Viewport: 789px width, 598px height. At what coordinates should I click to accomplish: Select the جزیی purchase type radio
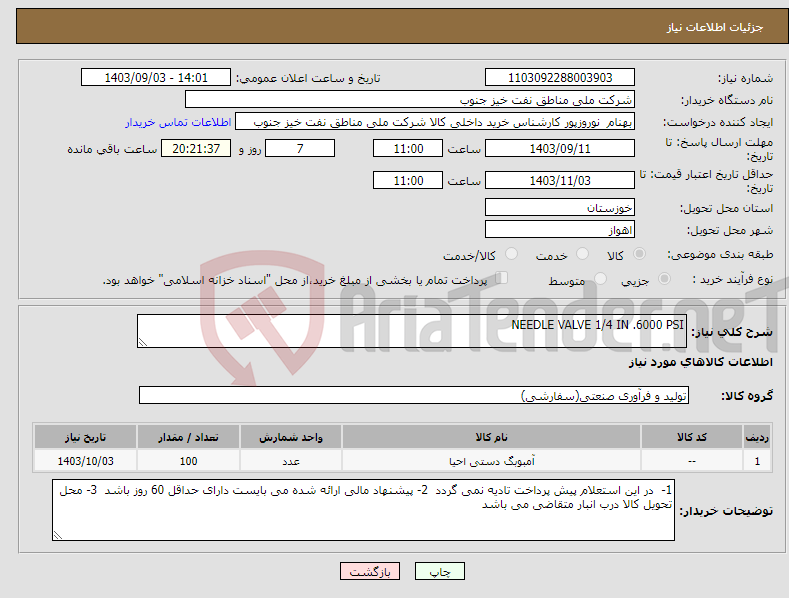(x=664, y=278)
